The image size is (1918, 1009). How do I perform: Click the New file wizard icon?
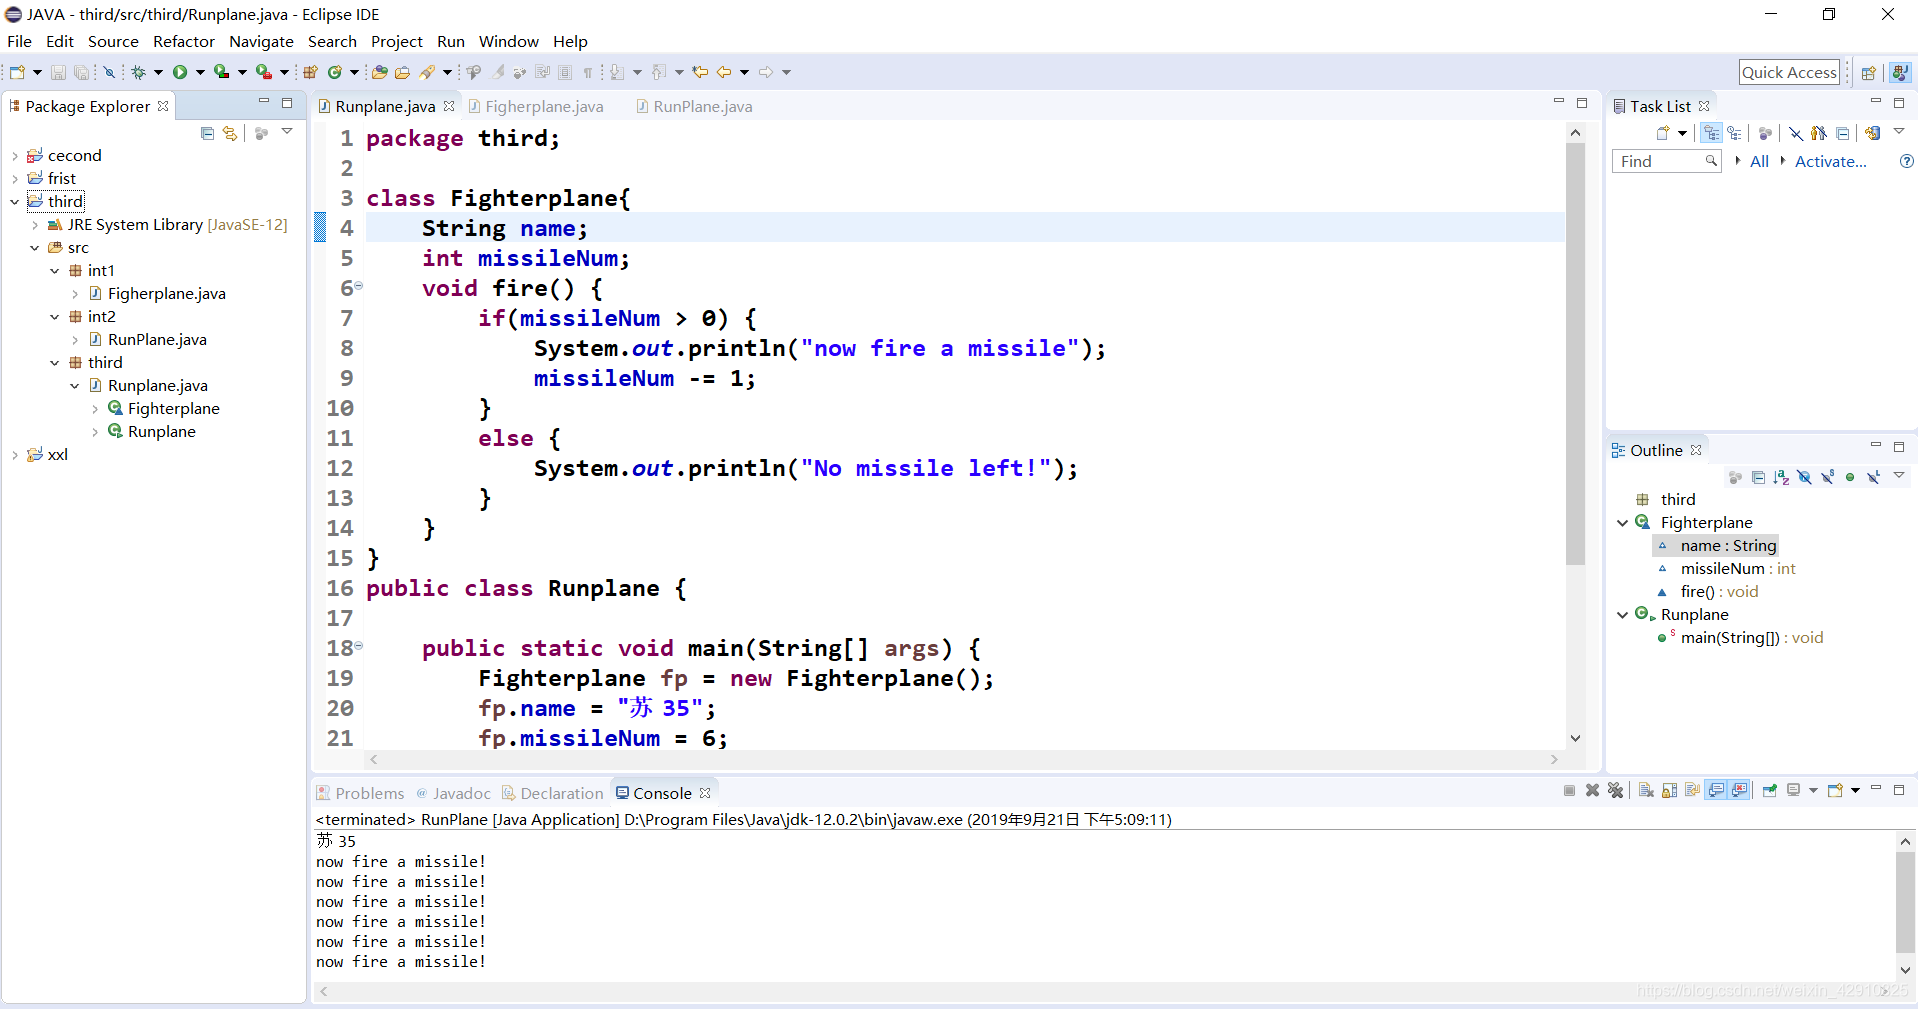pos(17,72)
